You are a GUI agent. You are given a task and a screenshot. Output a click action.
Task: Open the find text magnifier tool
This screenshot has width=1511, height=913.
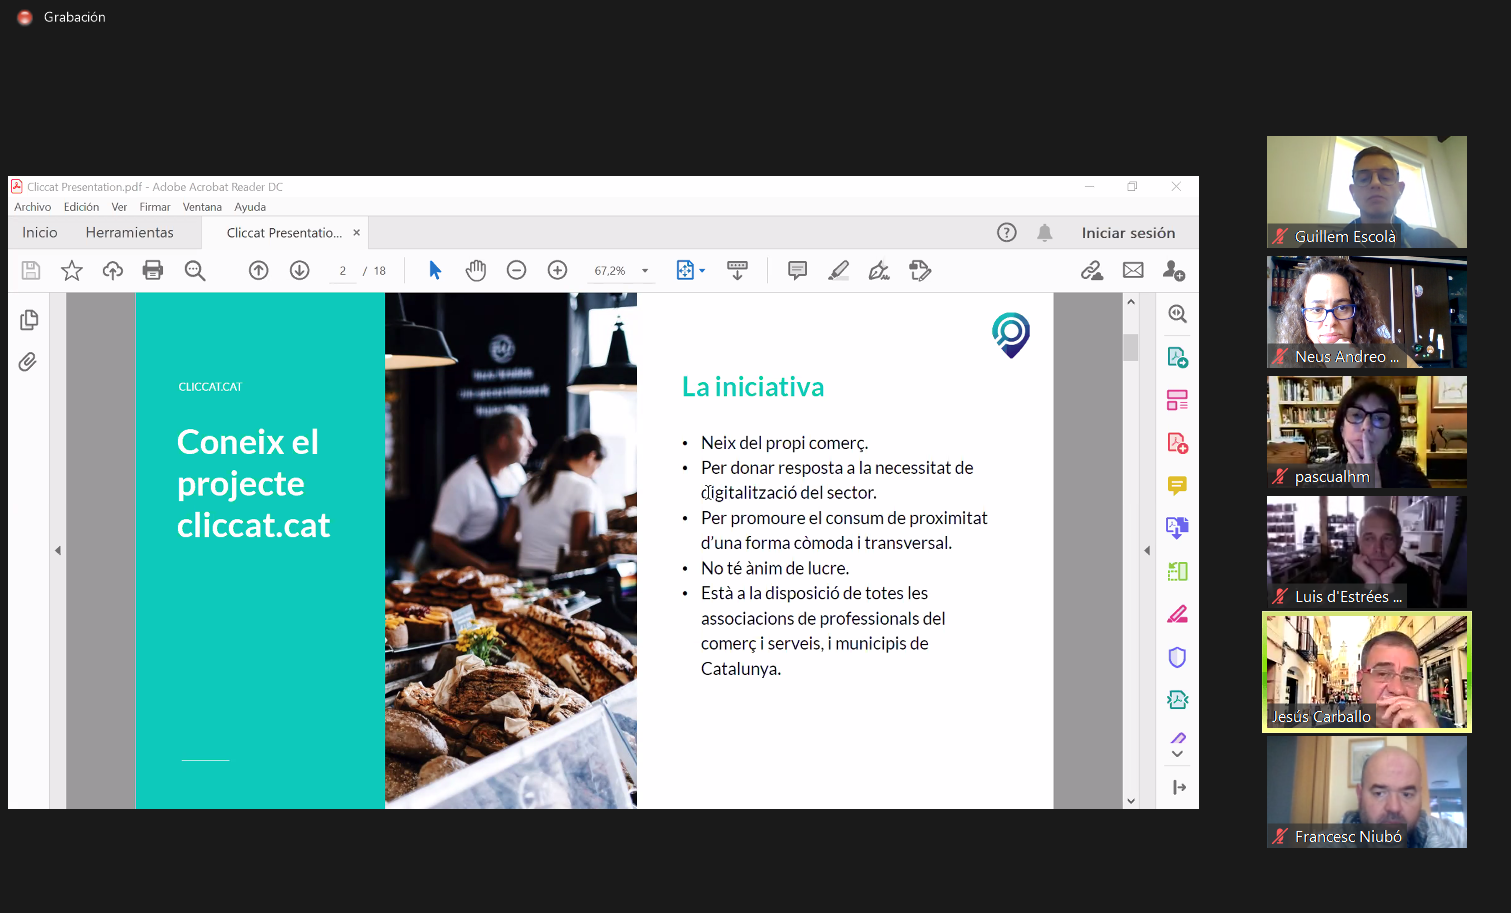click(x=195, y=270)
